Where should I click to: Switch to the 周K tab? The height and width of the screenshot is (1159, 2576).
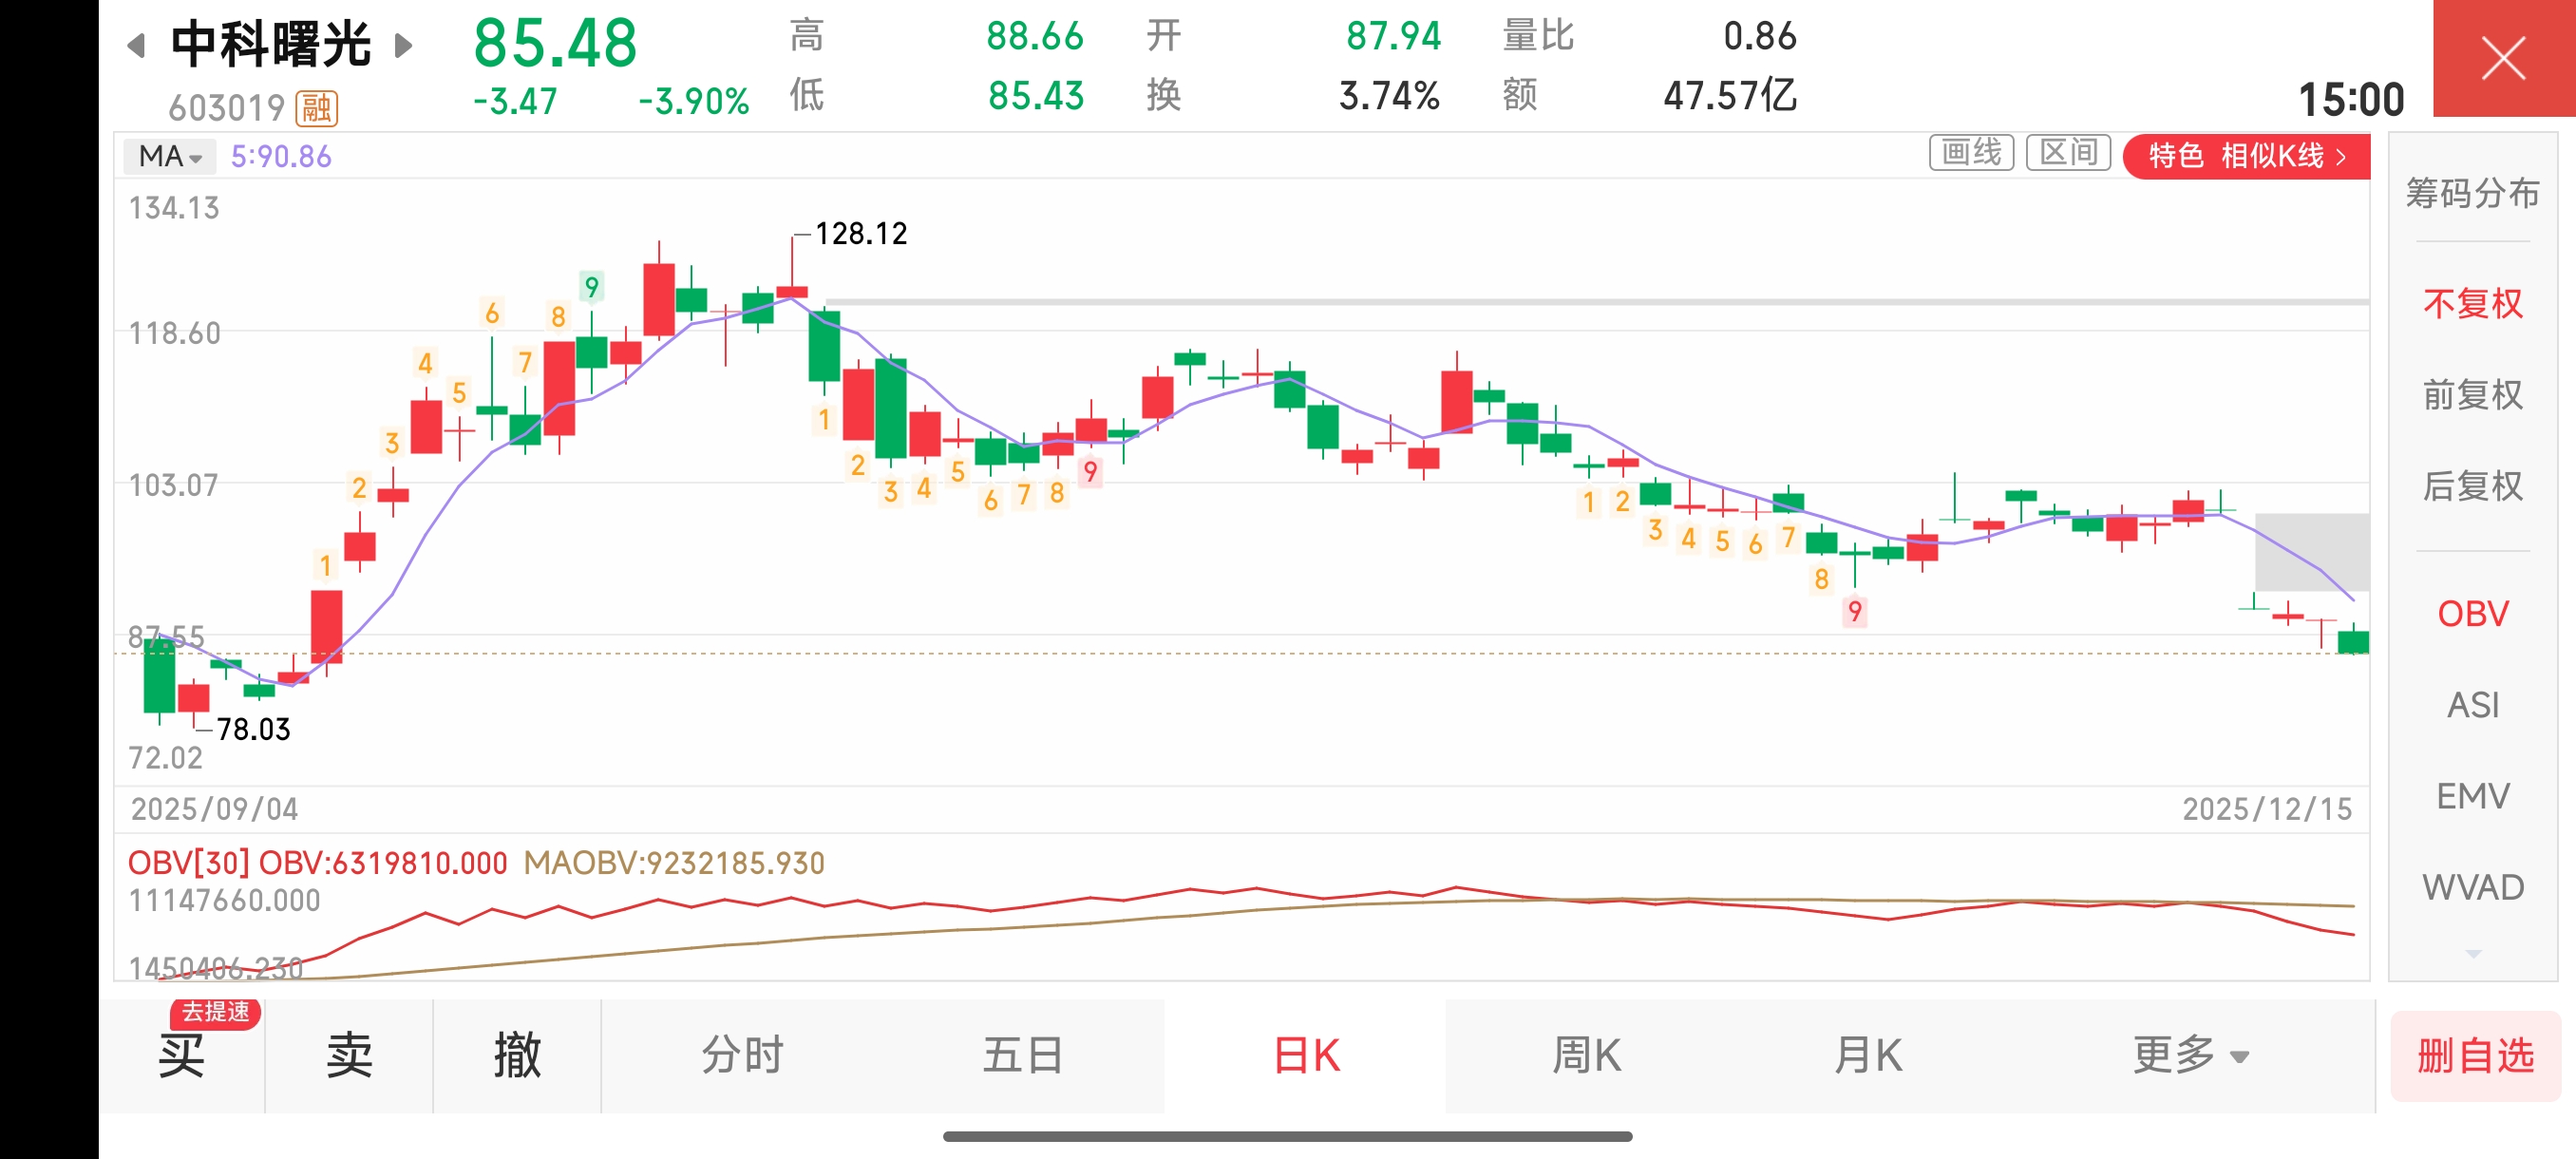pos(1585,1055)
